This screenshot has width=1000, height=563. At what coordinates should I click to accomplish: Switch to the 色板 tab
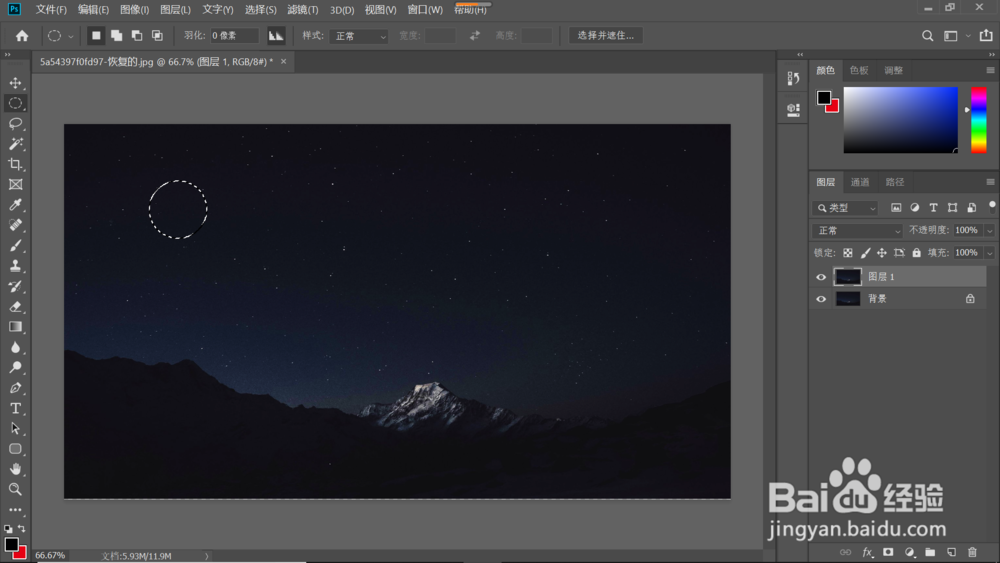click(x=859, y=70)
